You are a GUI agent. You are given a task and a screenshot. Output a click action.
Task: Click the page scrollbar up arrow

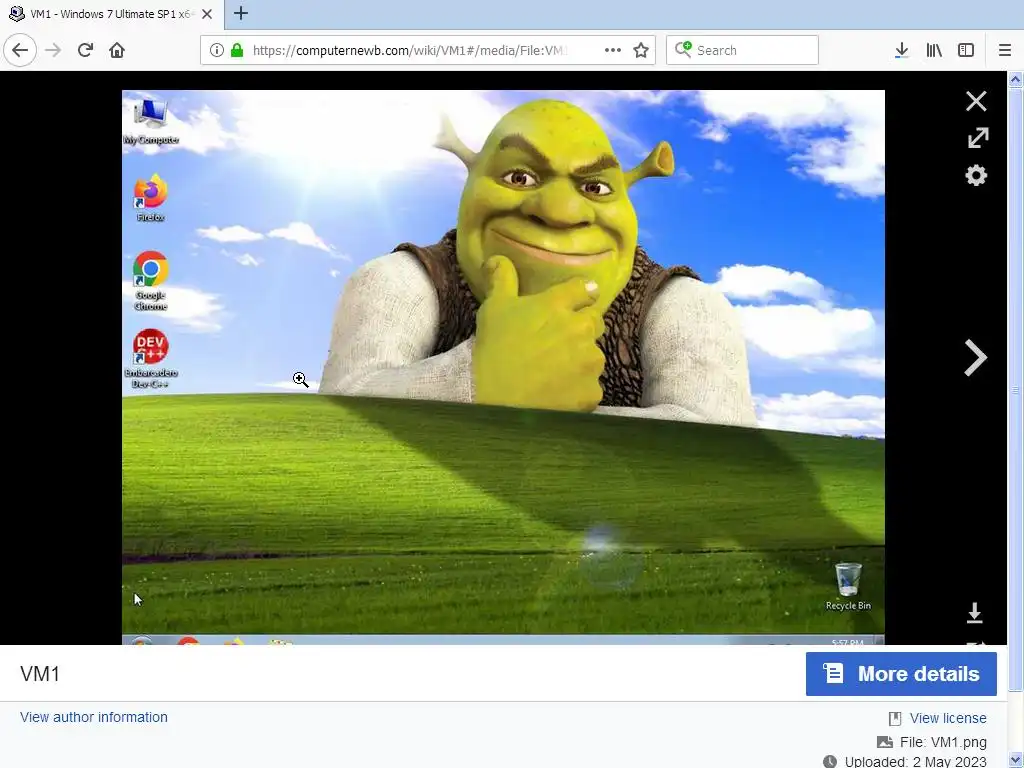1016,80
